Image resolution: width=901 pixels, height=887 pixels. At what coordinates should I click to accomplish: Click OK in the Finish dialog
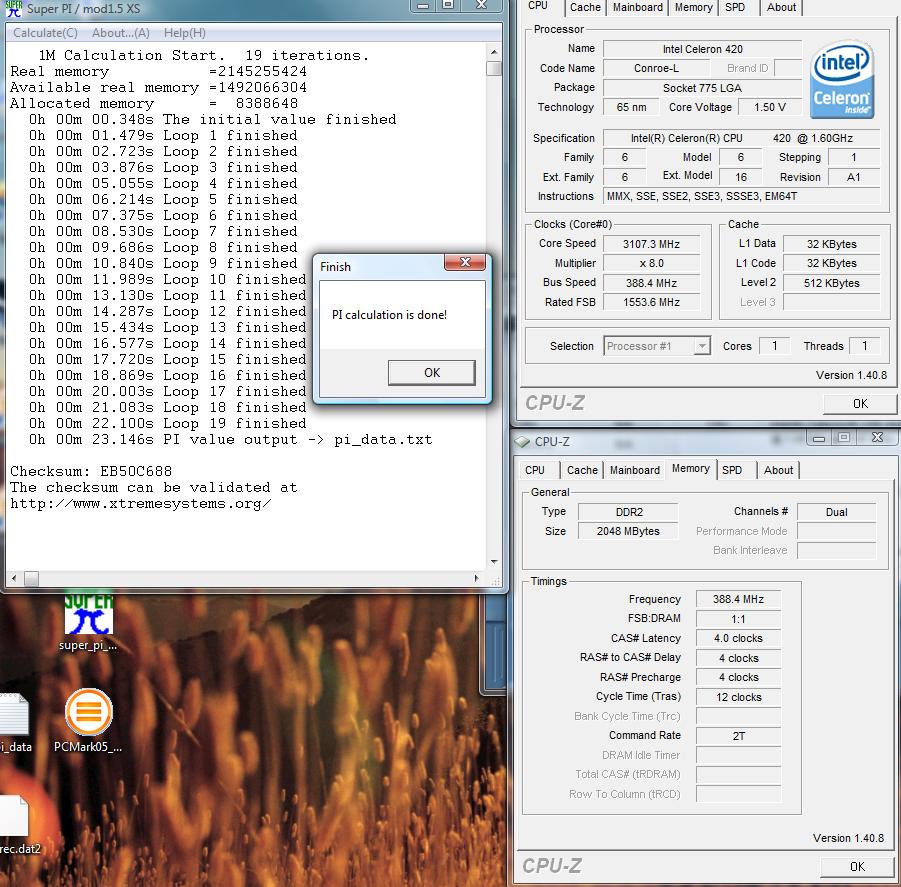tap(432, 372)
